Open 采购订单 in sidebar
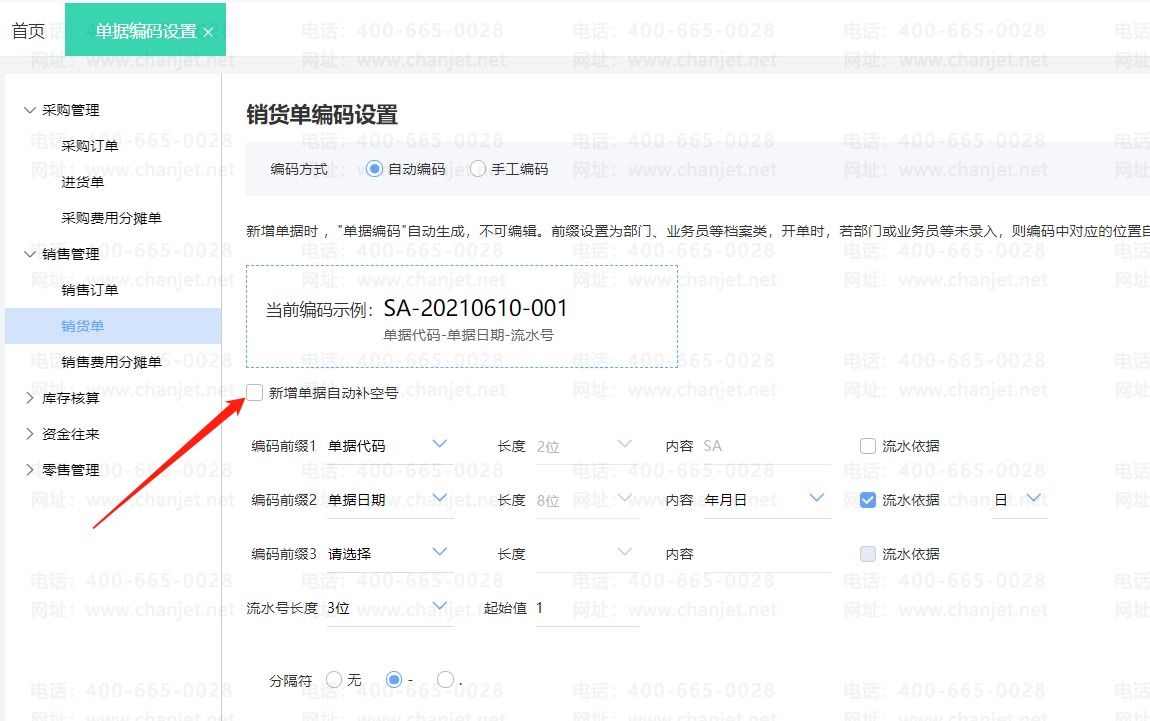This screenshot has width=1150, height=721. (89, 146)
